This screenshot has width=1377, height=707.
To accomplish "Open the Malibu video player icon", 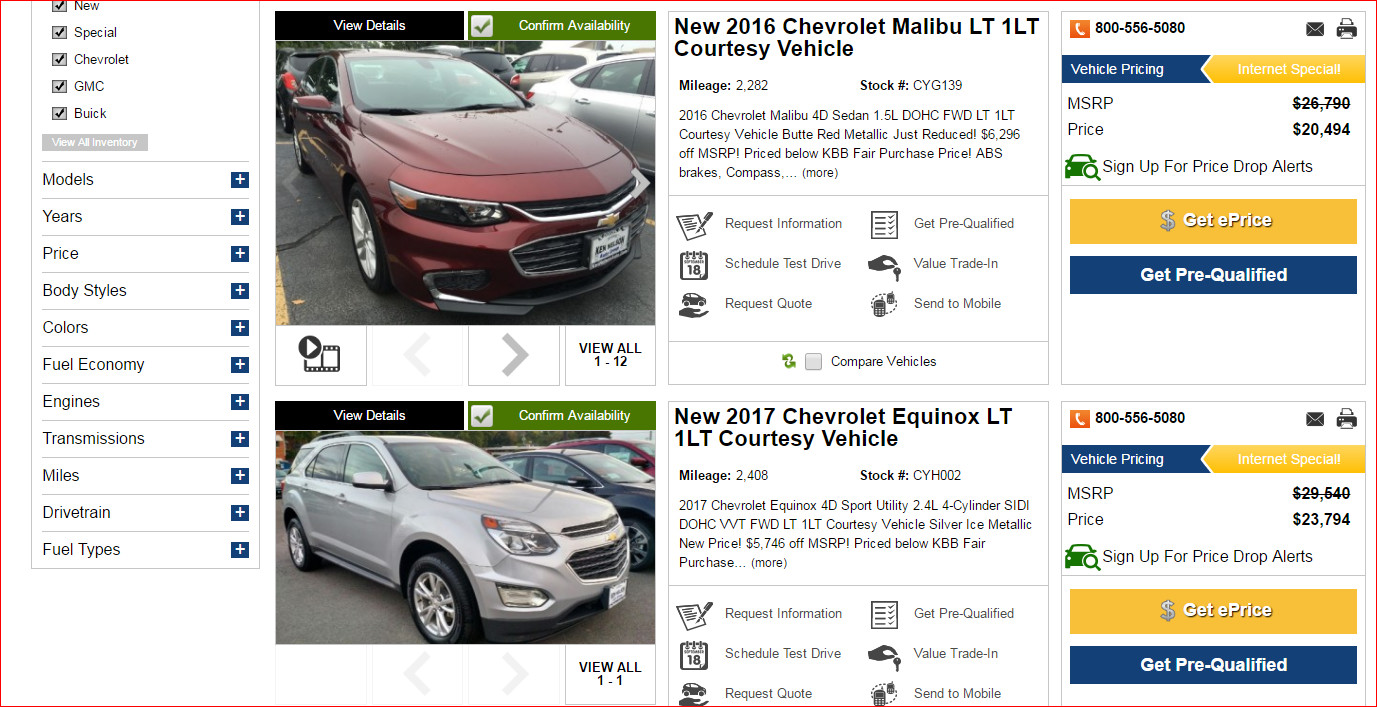I will click(x=321, y=355).
